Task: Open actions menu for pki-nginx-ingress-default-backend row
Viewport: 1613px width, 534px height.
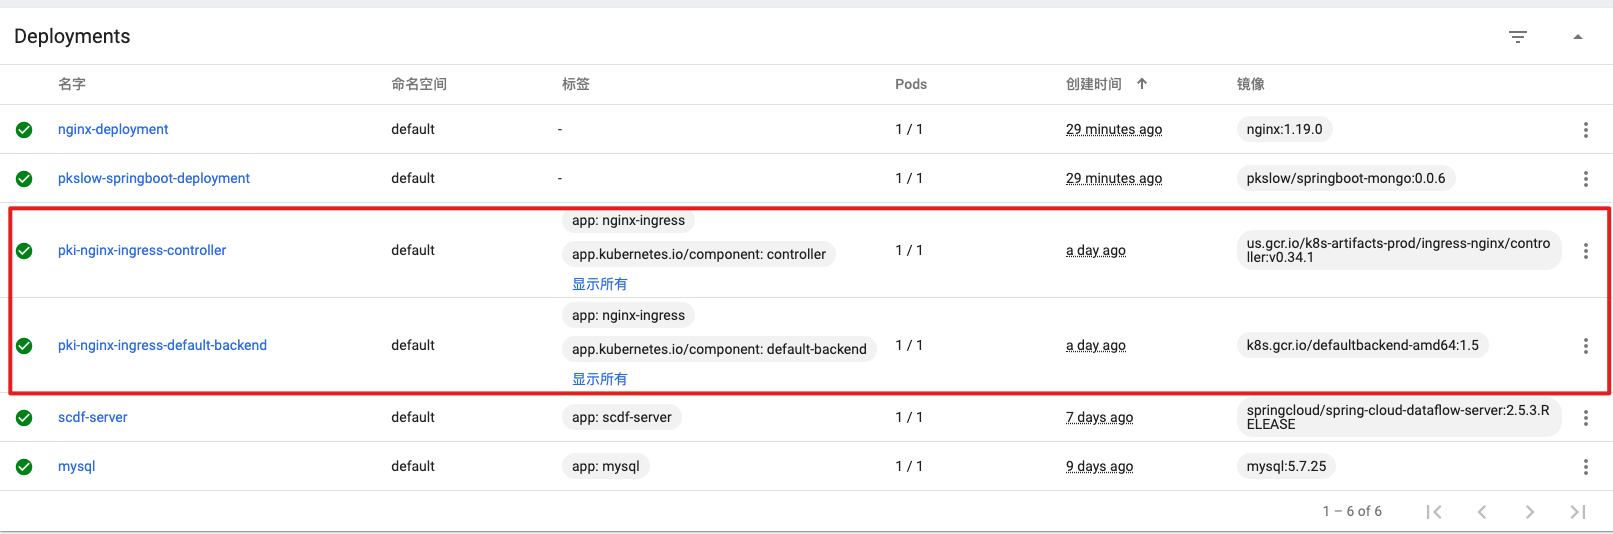Action: [x=1585, y=346]
